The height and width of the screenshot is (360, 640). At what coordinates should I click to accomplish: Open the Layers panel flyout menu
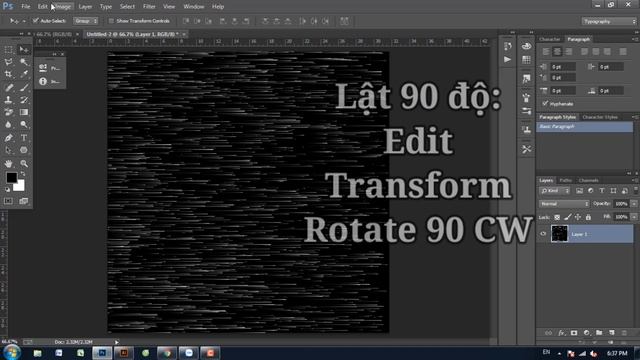635,180
